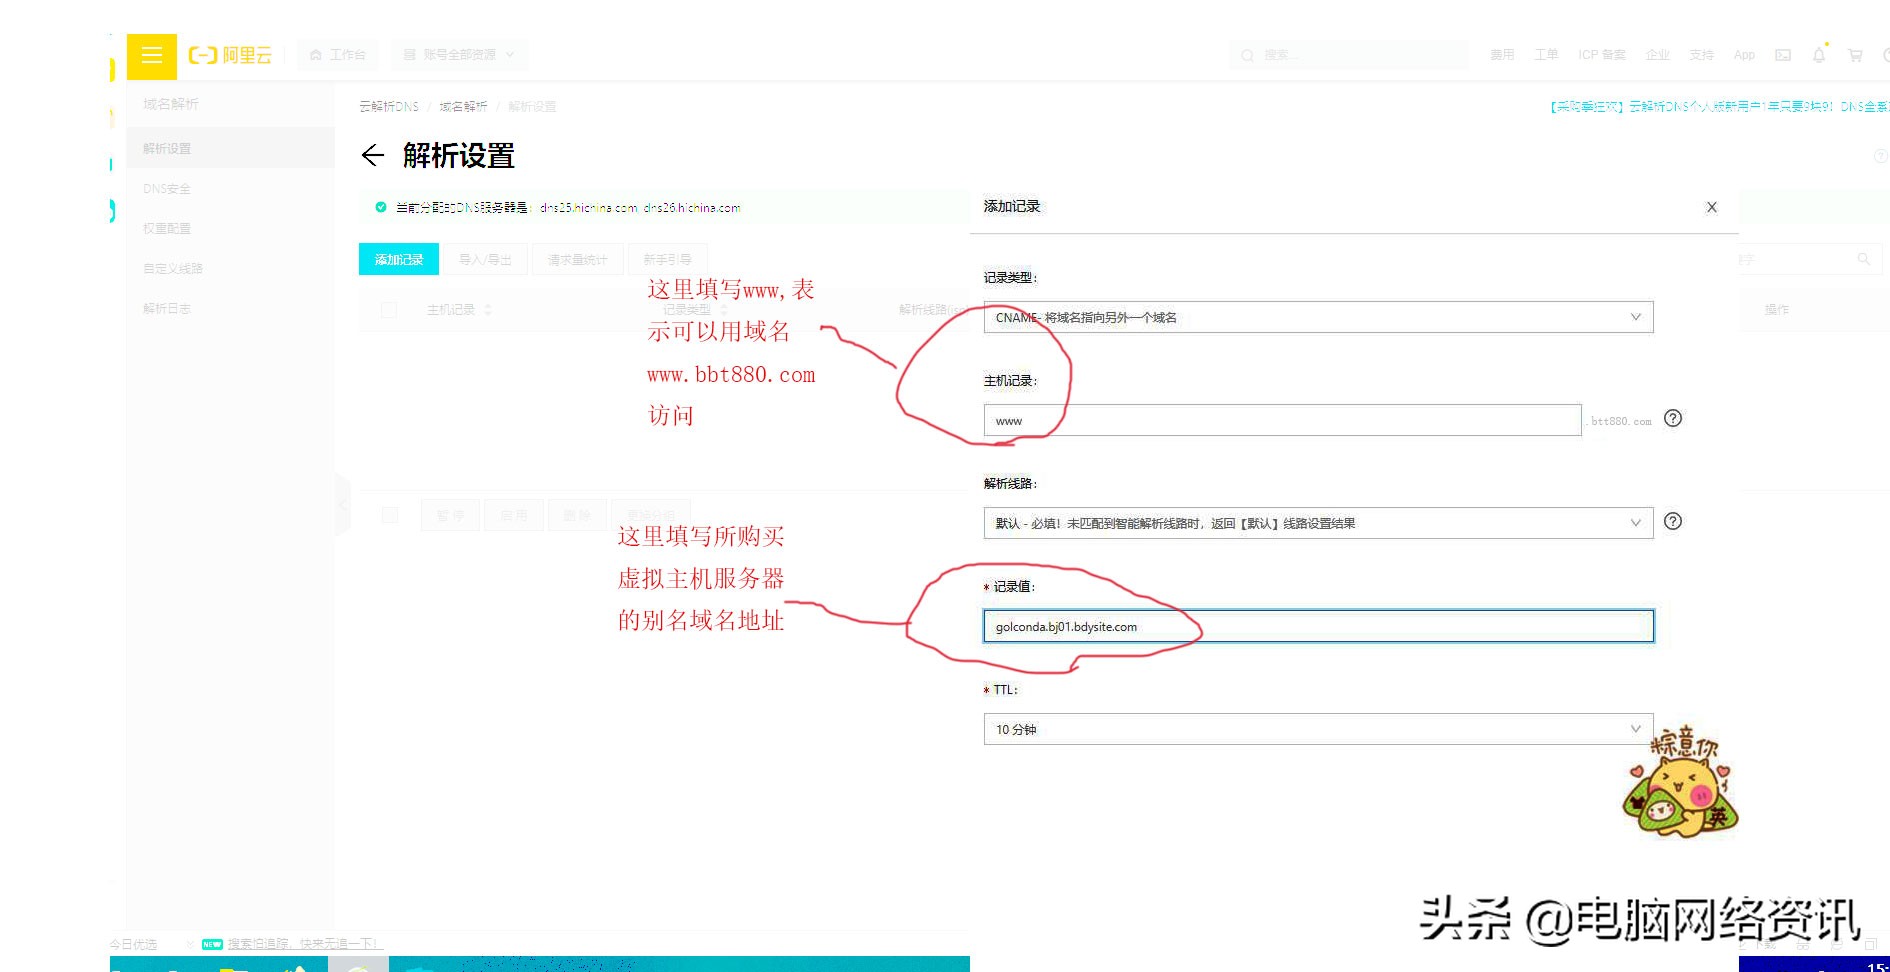
Task: Open the Alibaba Cloud console terminal icon
Action: pyautogui.click(x=1783, y=55)
